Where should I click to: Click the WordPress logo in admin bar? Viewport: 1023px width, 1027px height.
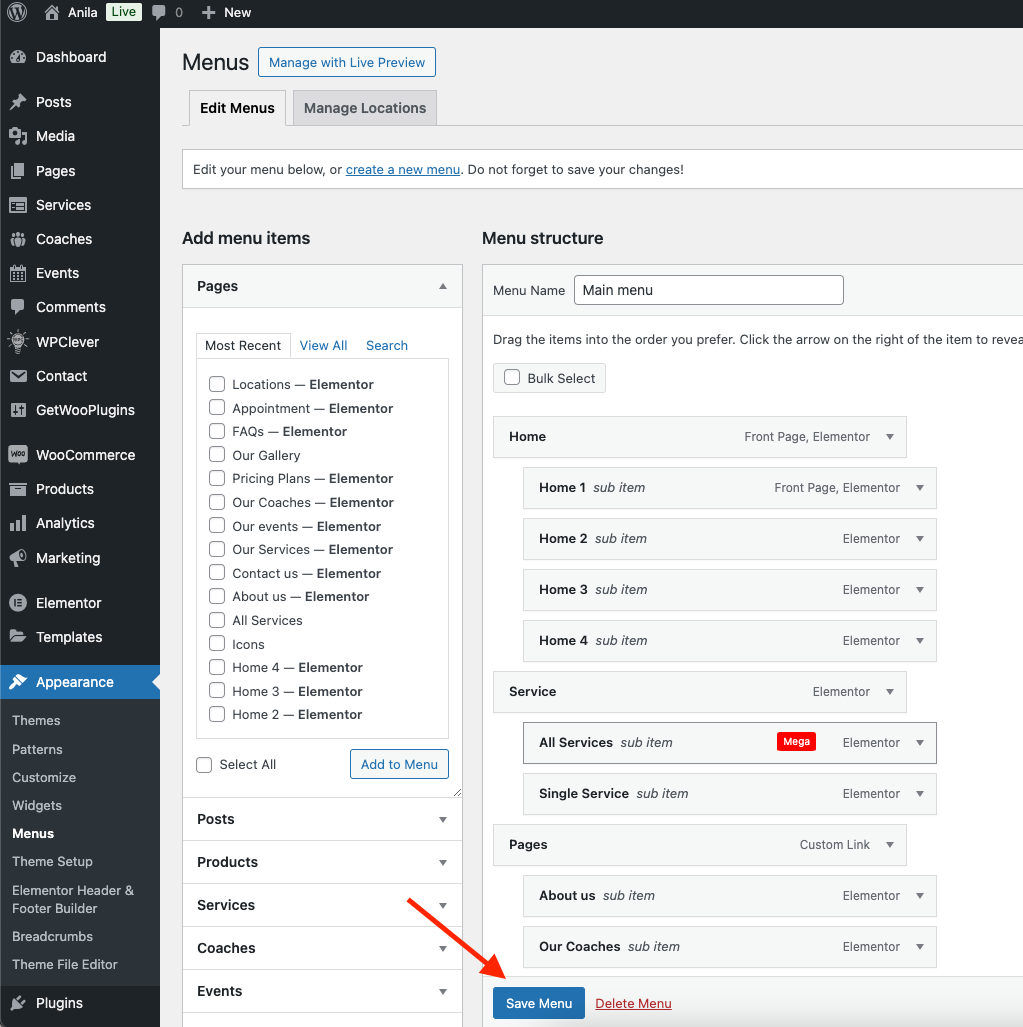click(x=17, y=13)
